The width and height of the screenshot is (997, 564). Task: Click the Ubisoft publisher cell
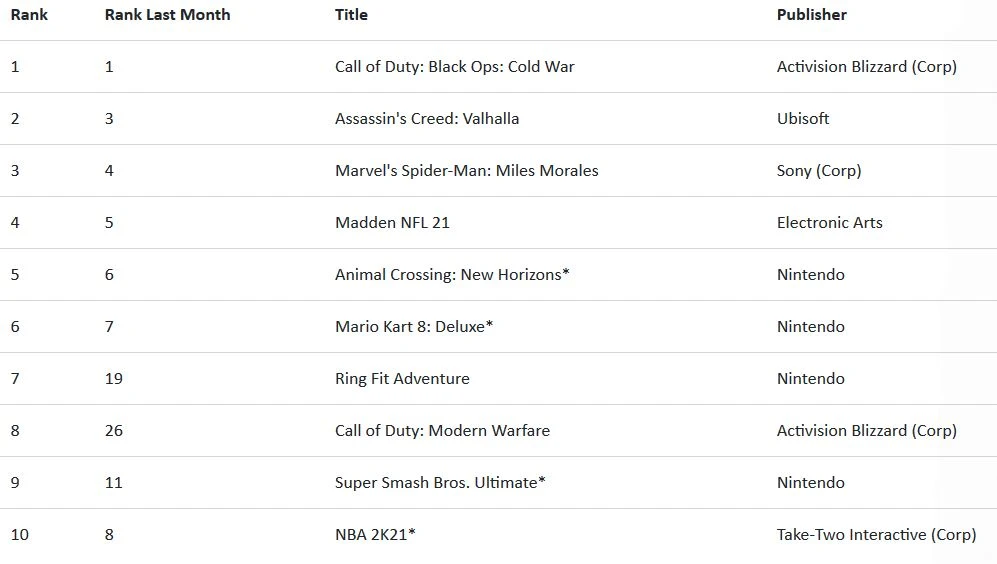803,119
